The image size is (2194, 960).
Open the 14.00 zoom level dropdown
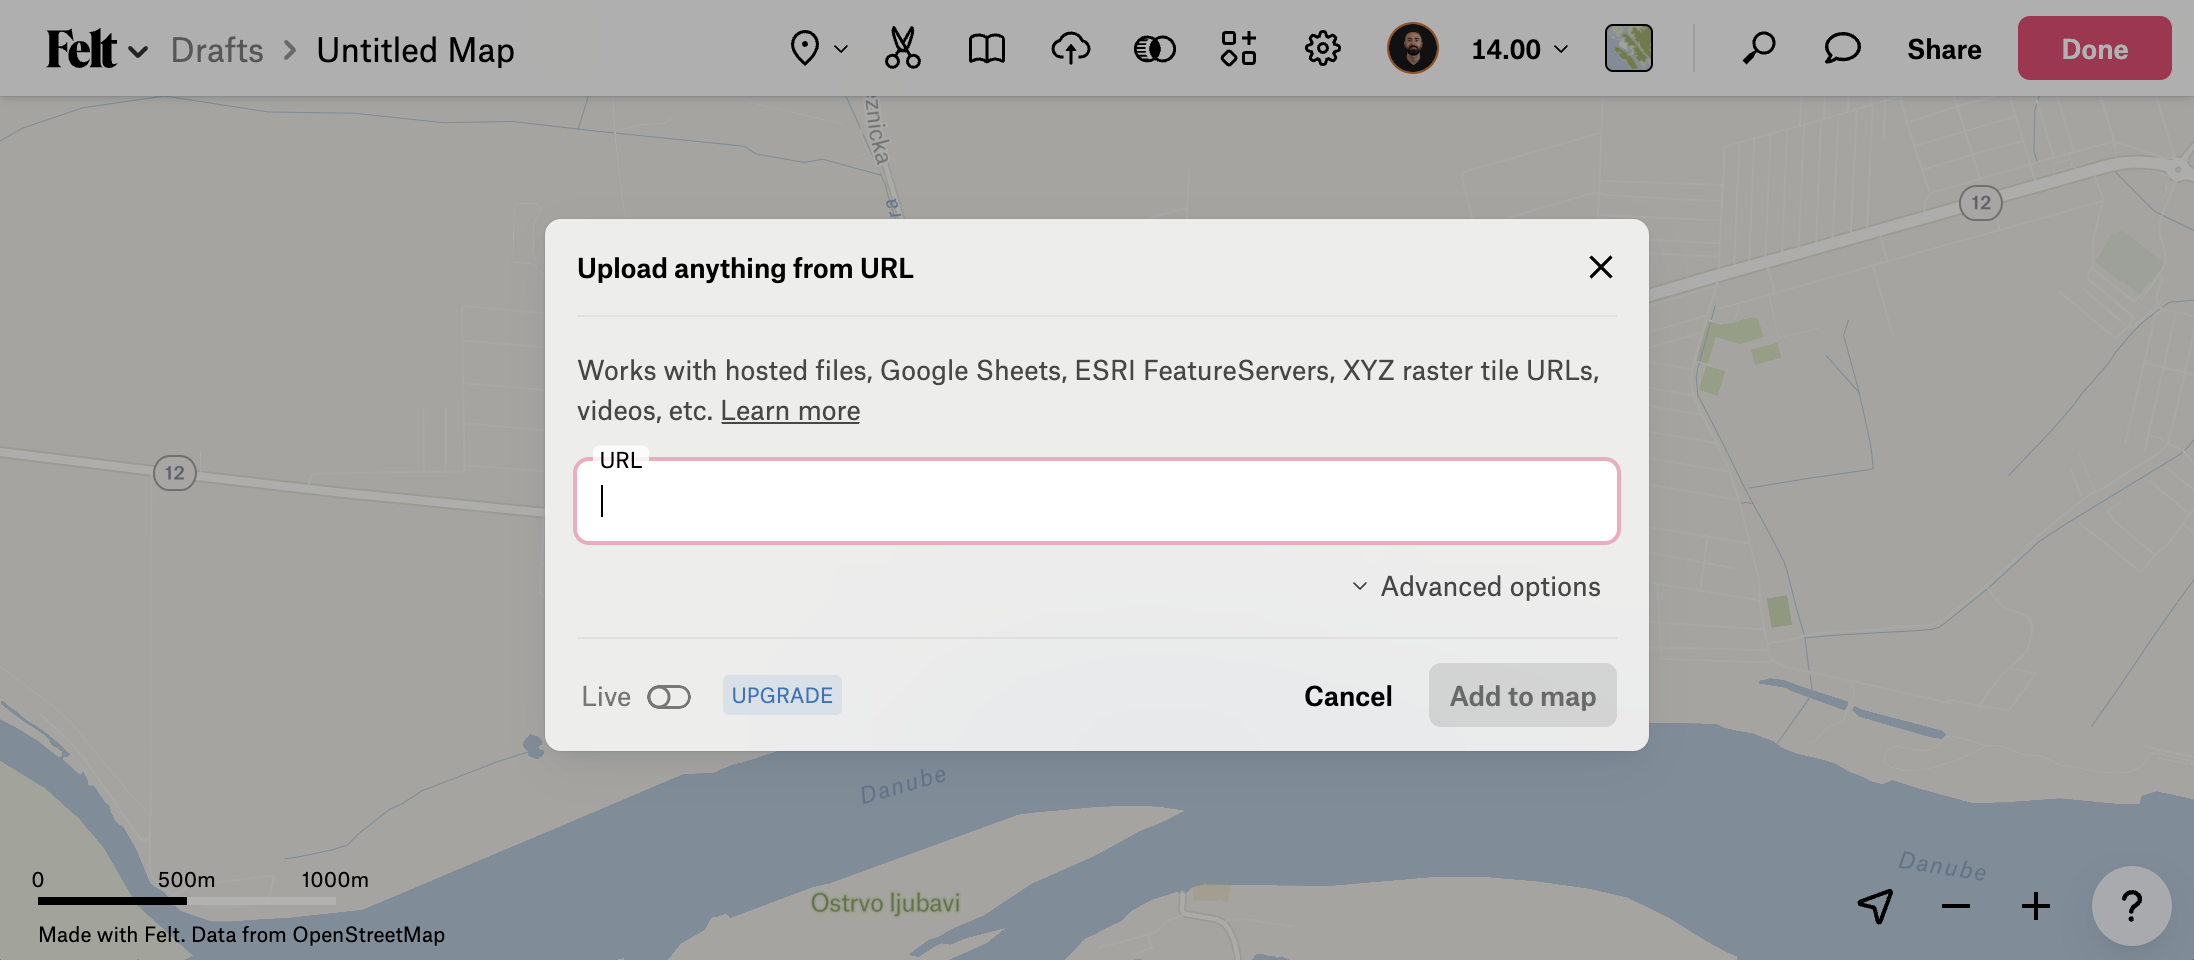(1520, 49)
